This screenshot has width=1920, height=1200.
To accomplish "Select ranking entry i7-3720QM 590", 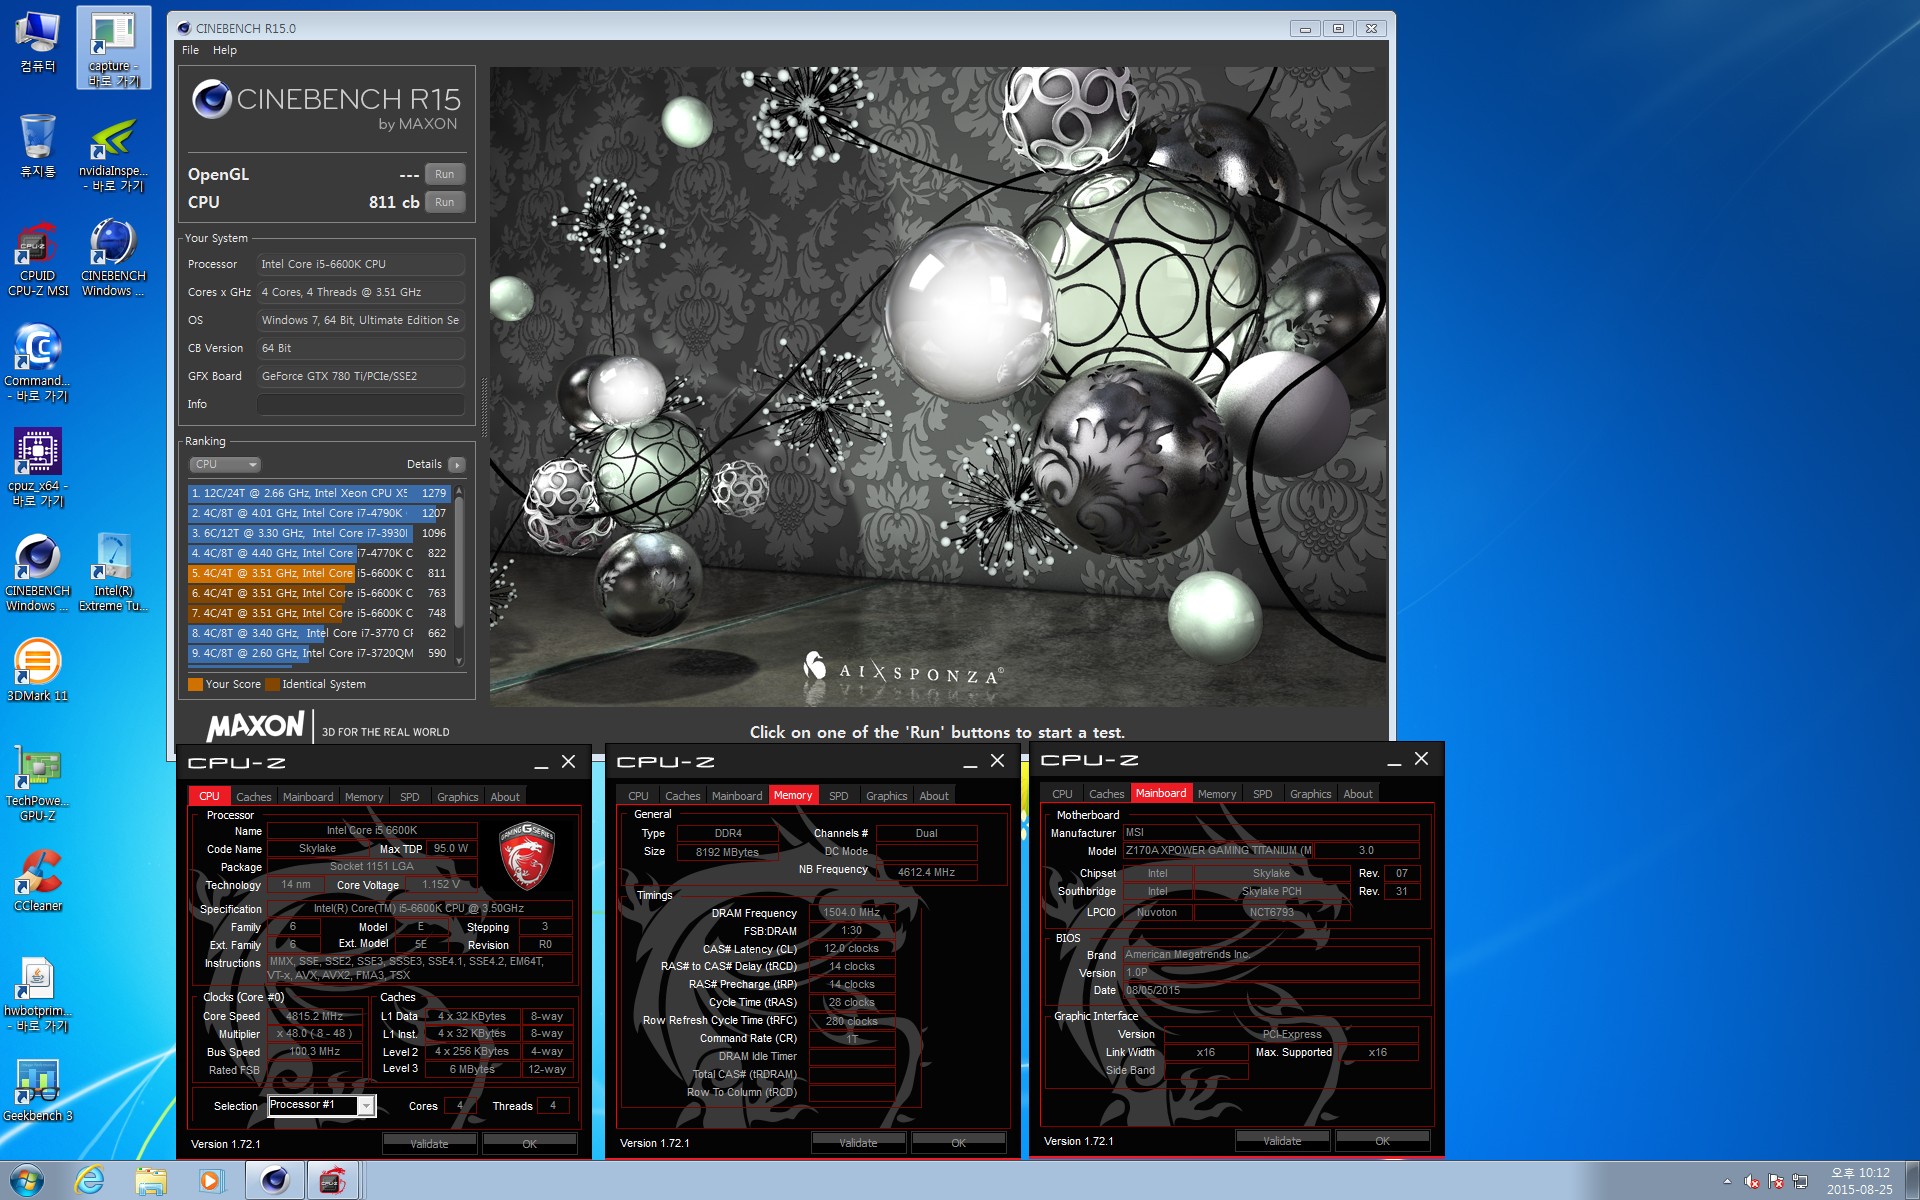I will [x=319, y=653].
